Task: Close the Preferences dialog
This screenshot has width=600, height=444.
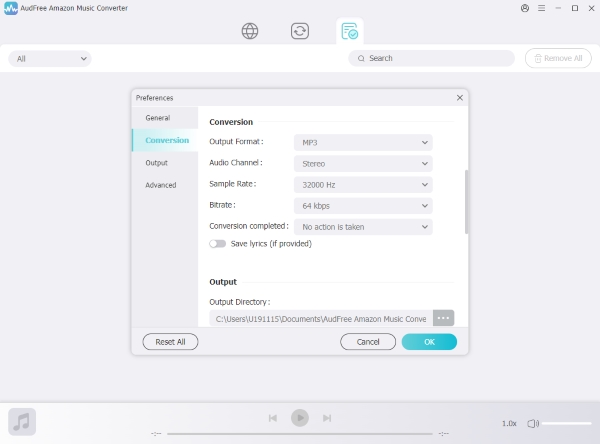Action: tap(460, 98)
